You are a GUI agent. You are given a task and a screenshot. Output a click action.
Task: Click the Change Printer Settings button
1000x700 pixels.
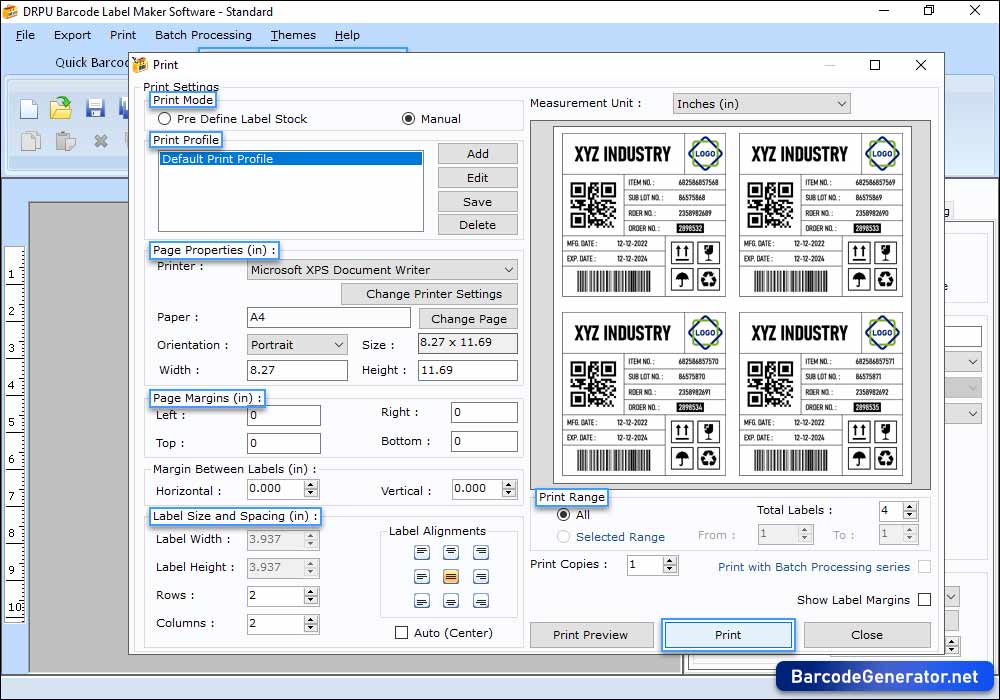[x=429, y=294]
